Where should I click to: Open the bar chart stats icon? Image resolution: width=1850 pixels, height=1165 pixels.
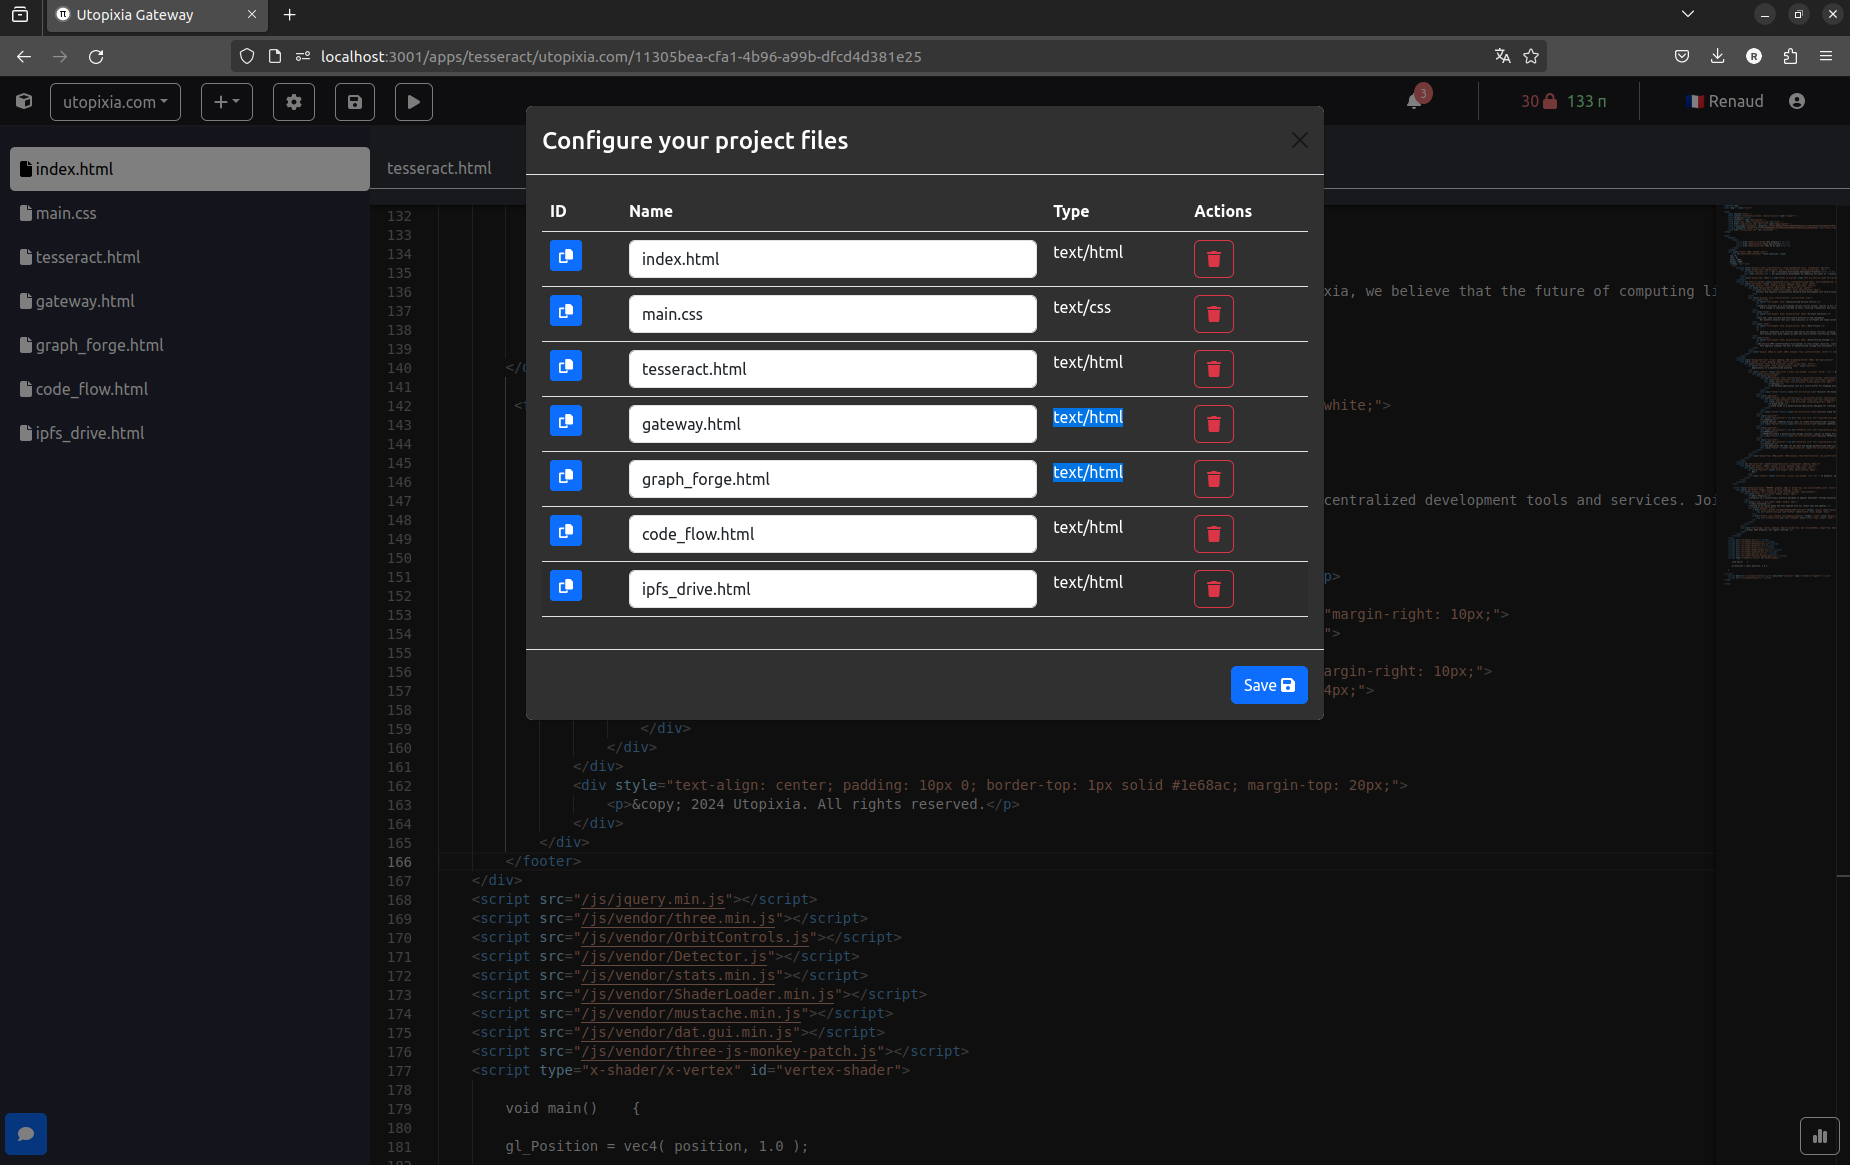click(x=1820, y=1136)
